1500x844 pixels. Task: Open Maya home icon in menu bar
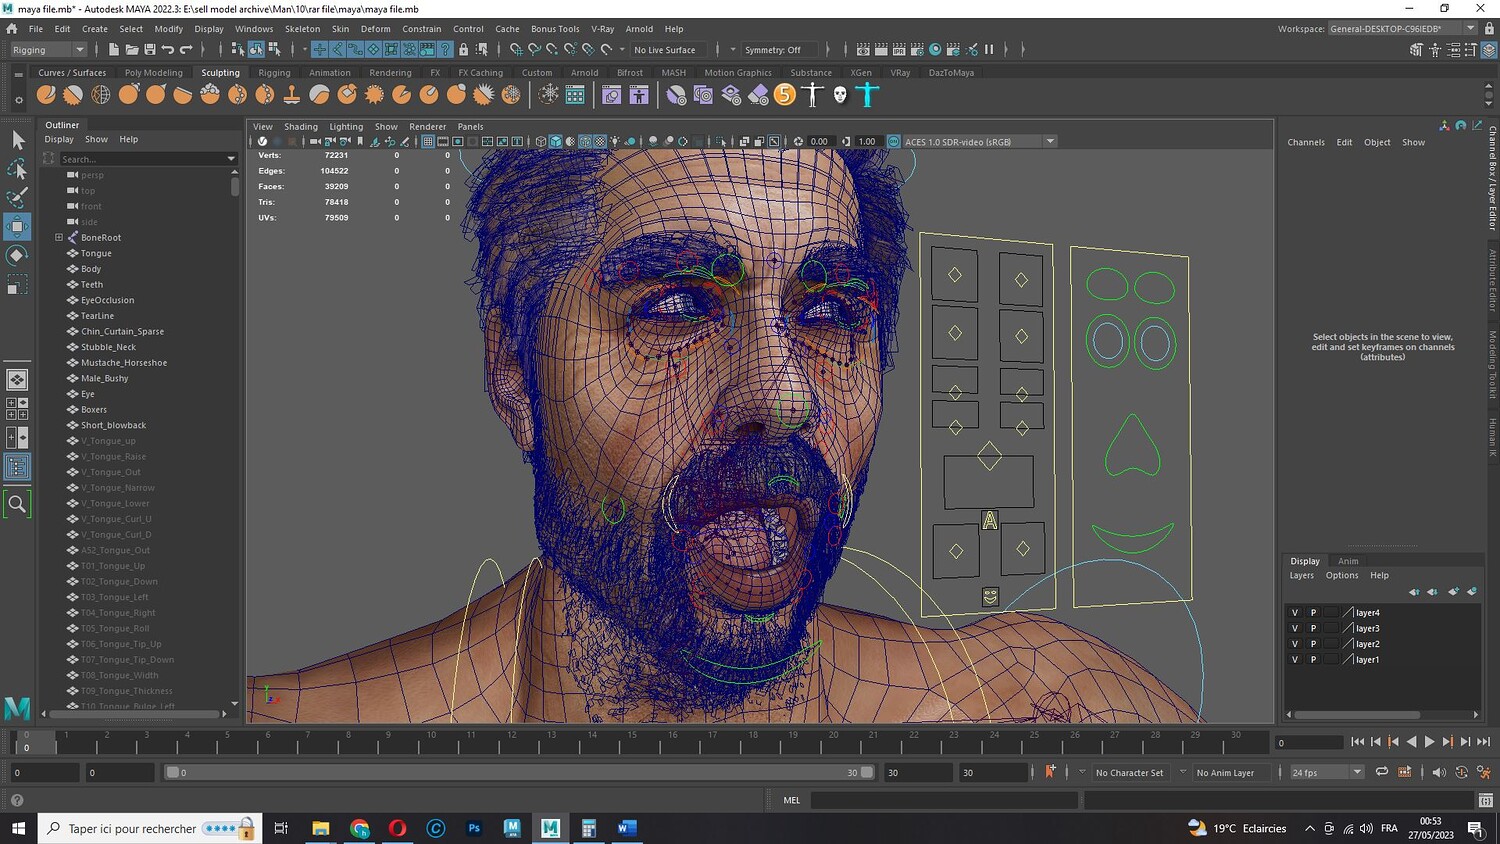pyautogui.click(x=12, y=29)
